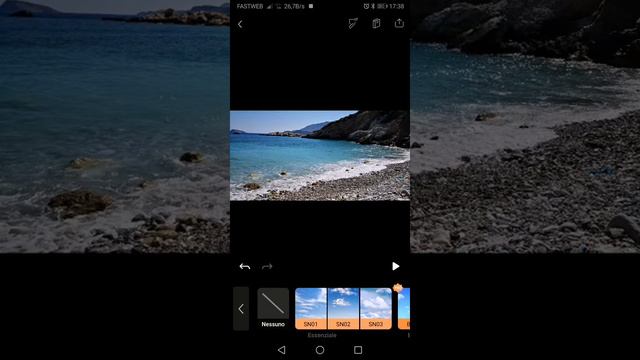
Task: Tap the 17:38 clock in the status bar
Action: click(397, 6)
